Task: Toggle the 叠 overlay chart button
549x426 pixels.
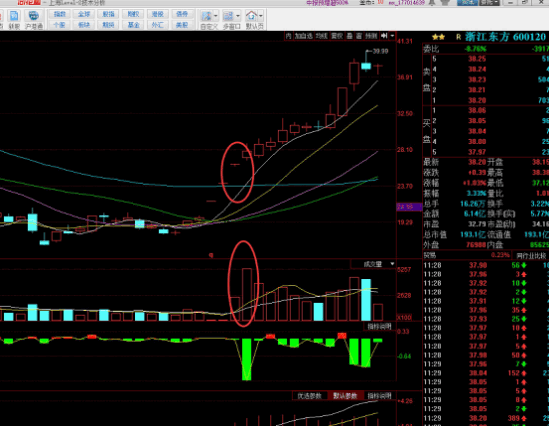Action: coord(350,36)
